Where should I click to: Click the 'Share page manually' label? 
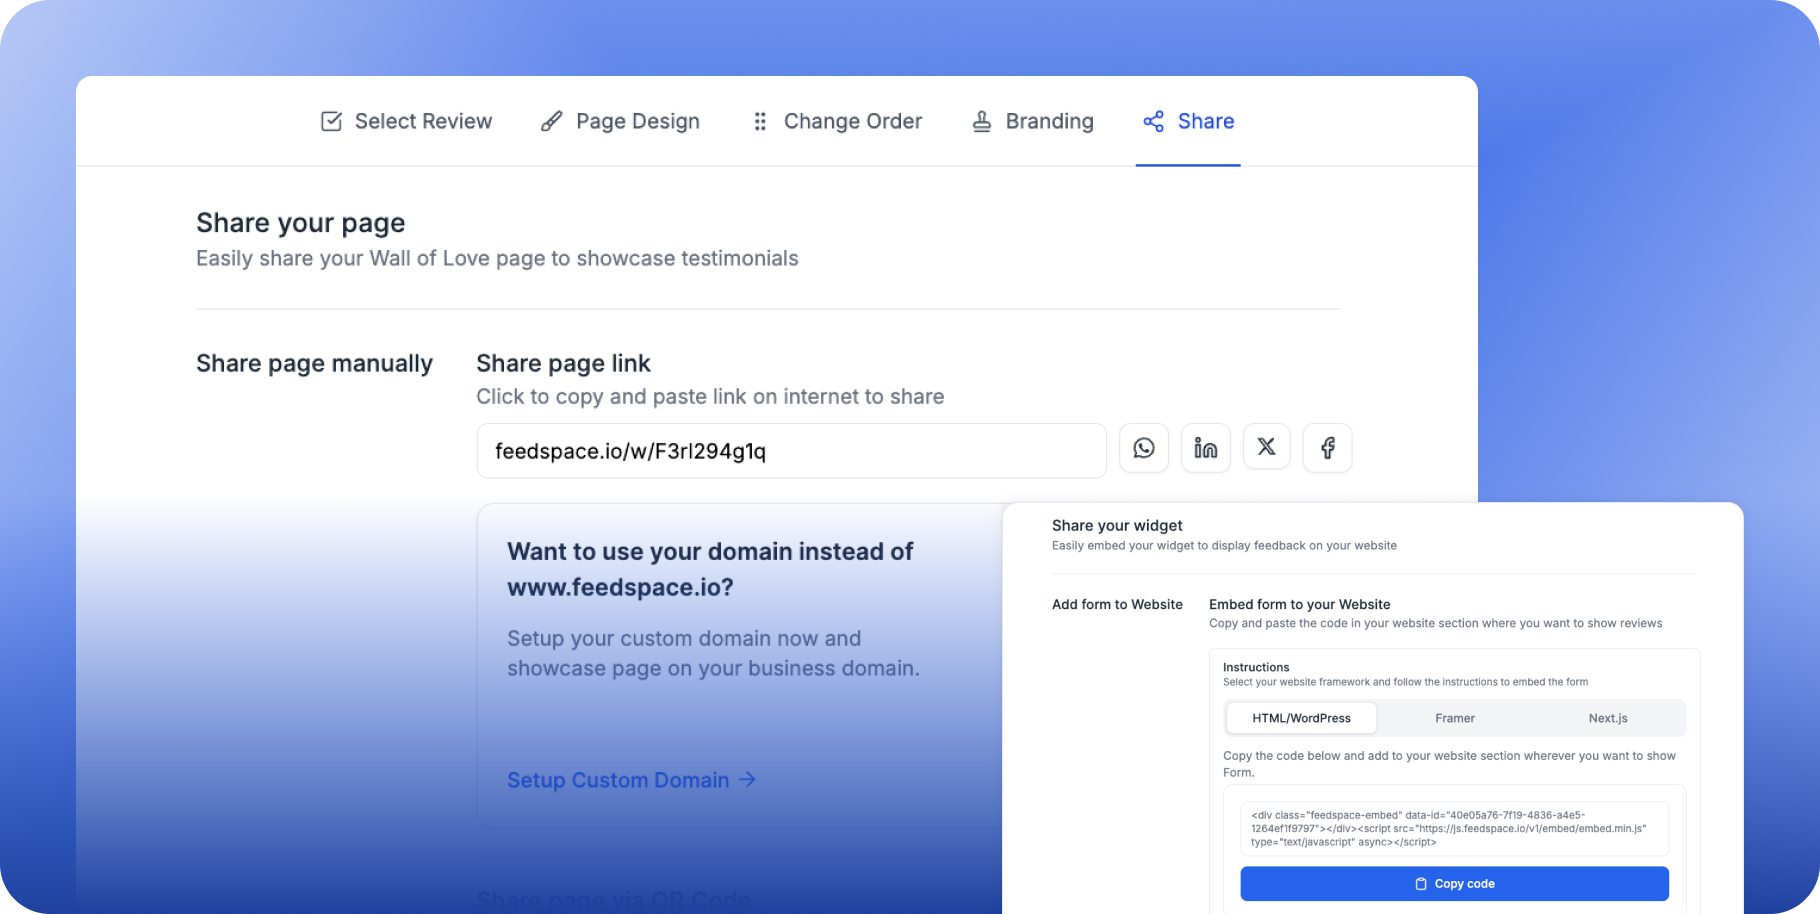click(314, 363)
